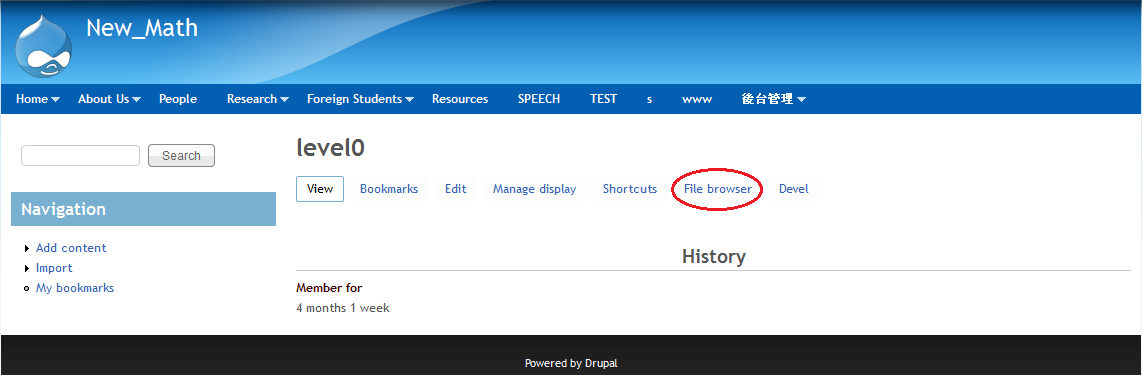The width and height of the screenshot is (1142, 375).
Task: Select the 's' menu item
Action: (649, 99)
